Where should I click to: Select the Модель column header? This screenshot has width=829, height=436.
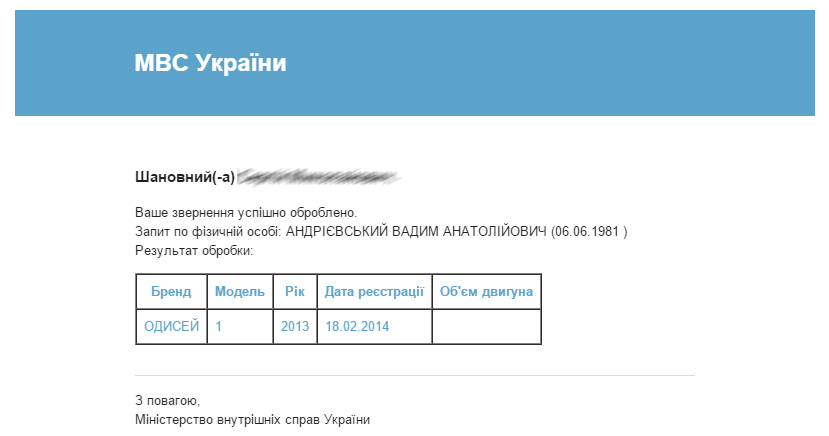click(240, 292)
